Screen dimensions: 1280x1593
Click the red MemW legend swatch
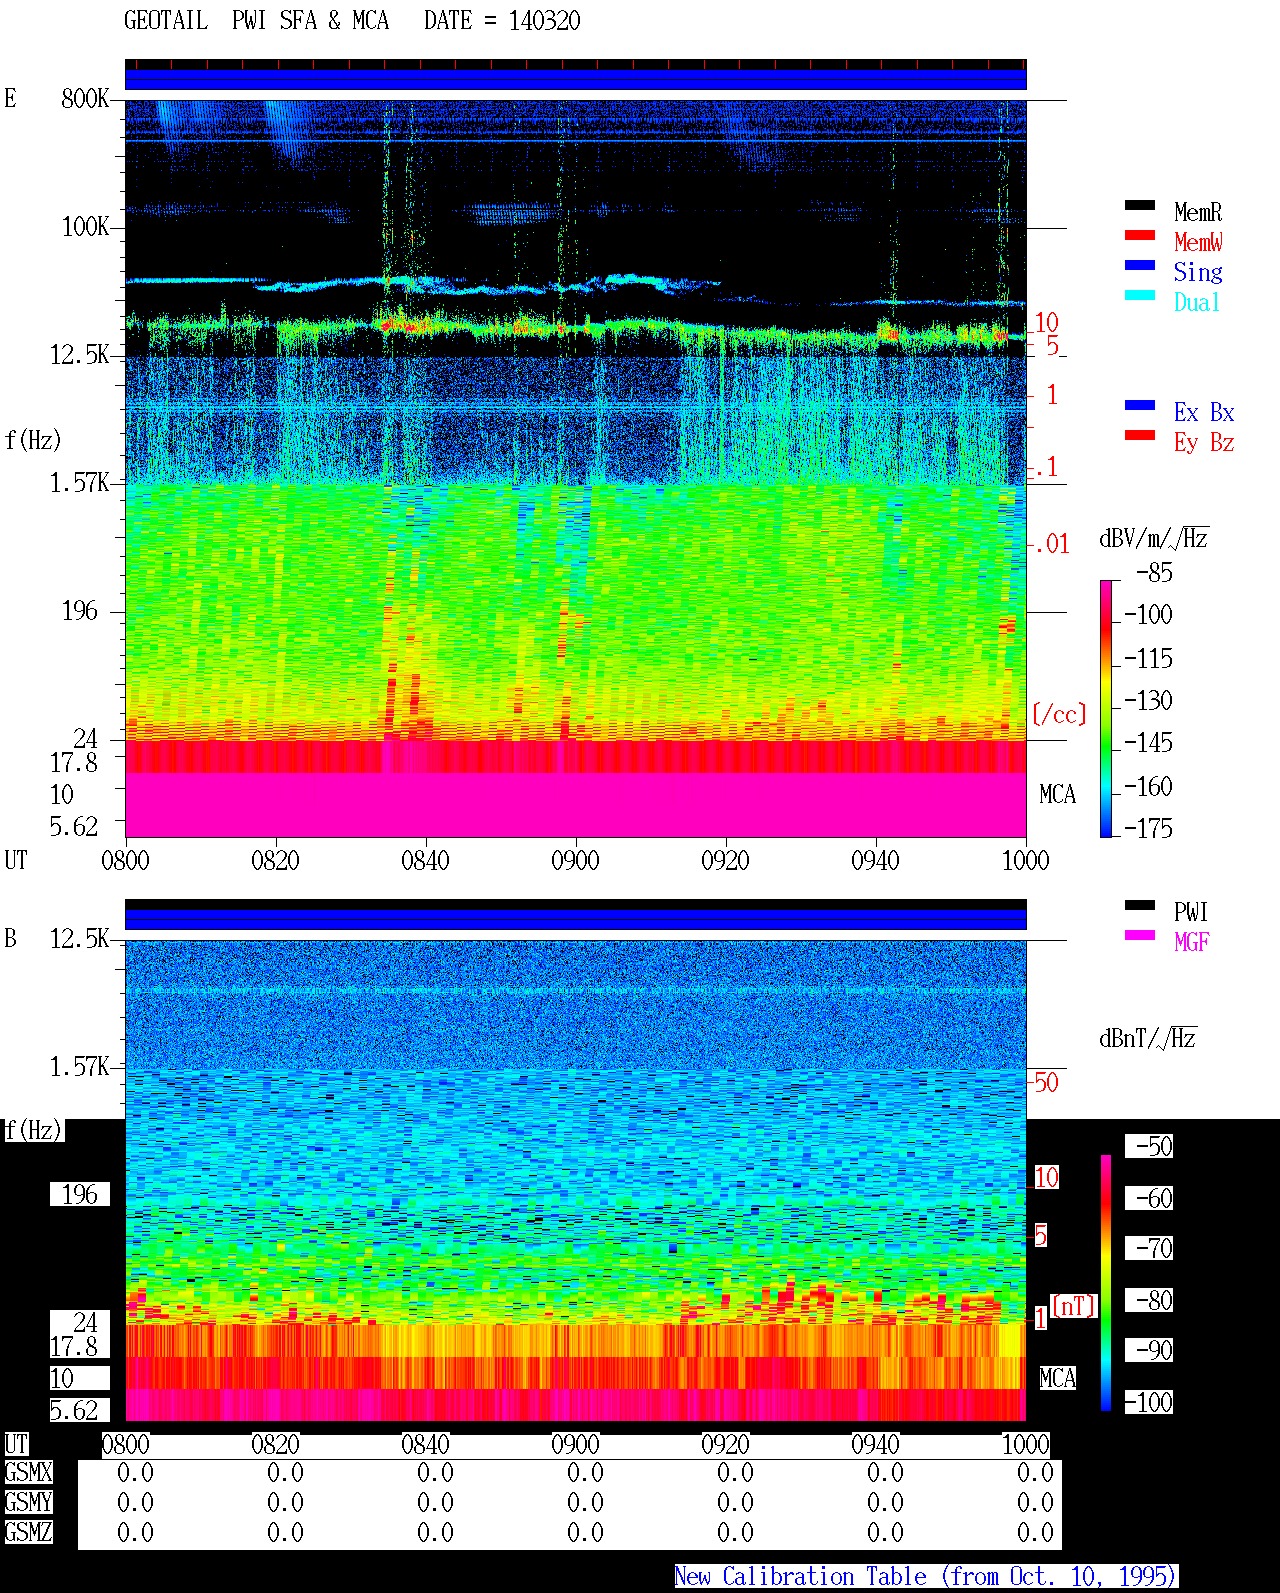pyautogui.click(x=1140, y=235)
